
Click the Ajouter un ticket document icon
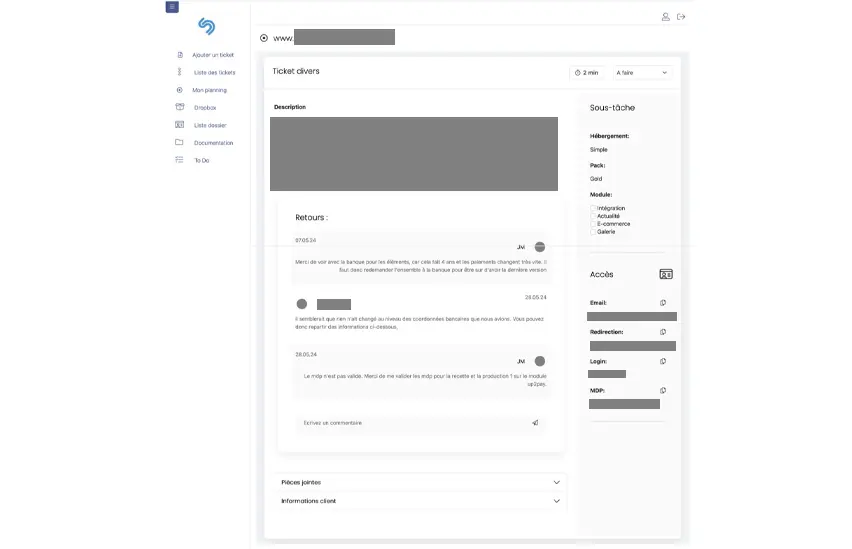coord(180,55)
